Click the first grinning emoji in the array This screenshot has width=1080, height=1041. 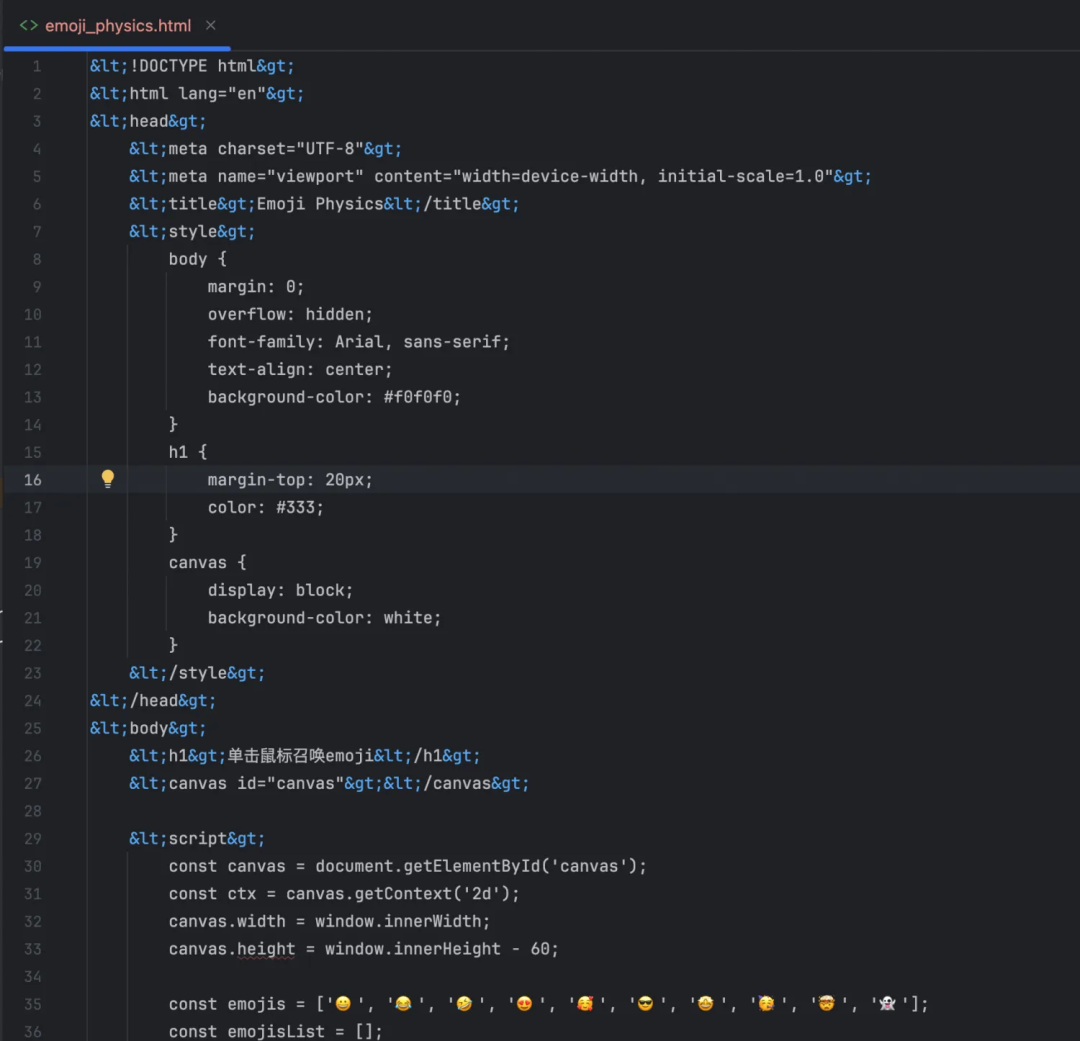pos(344,1004)
